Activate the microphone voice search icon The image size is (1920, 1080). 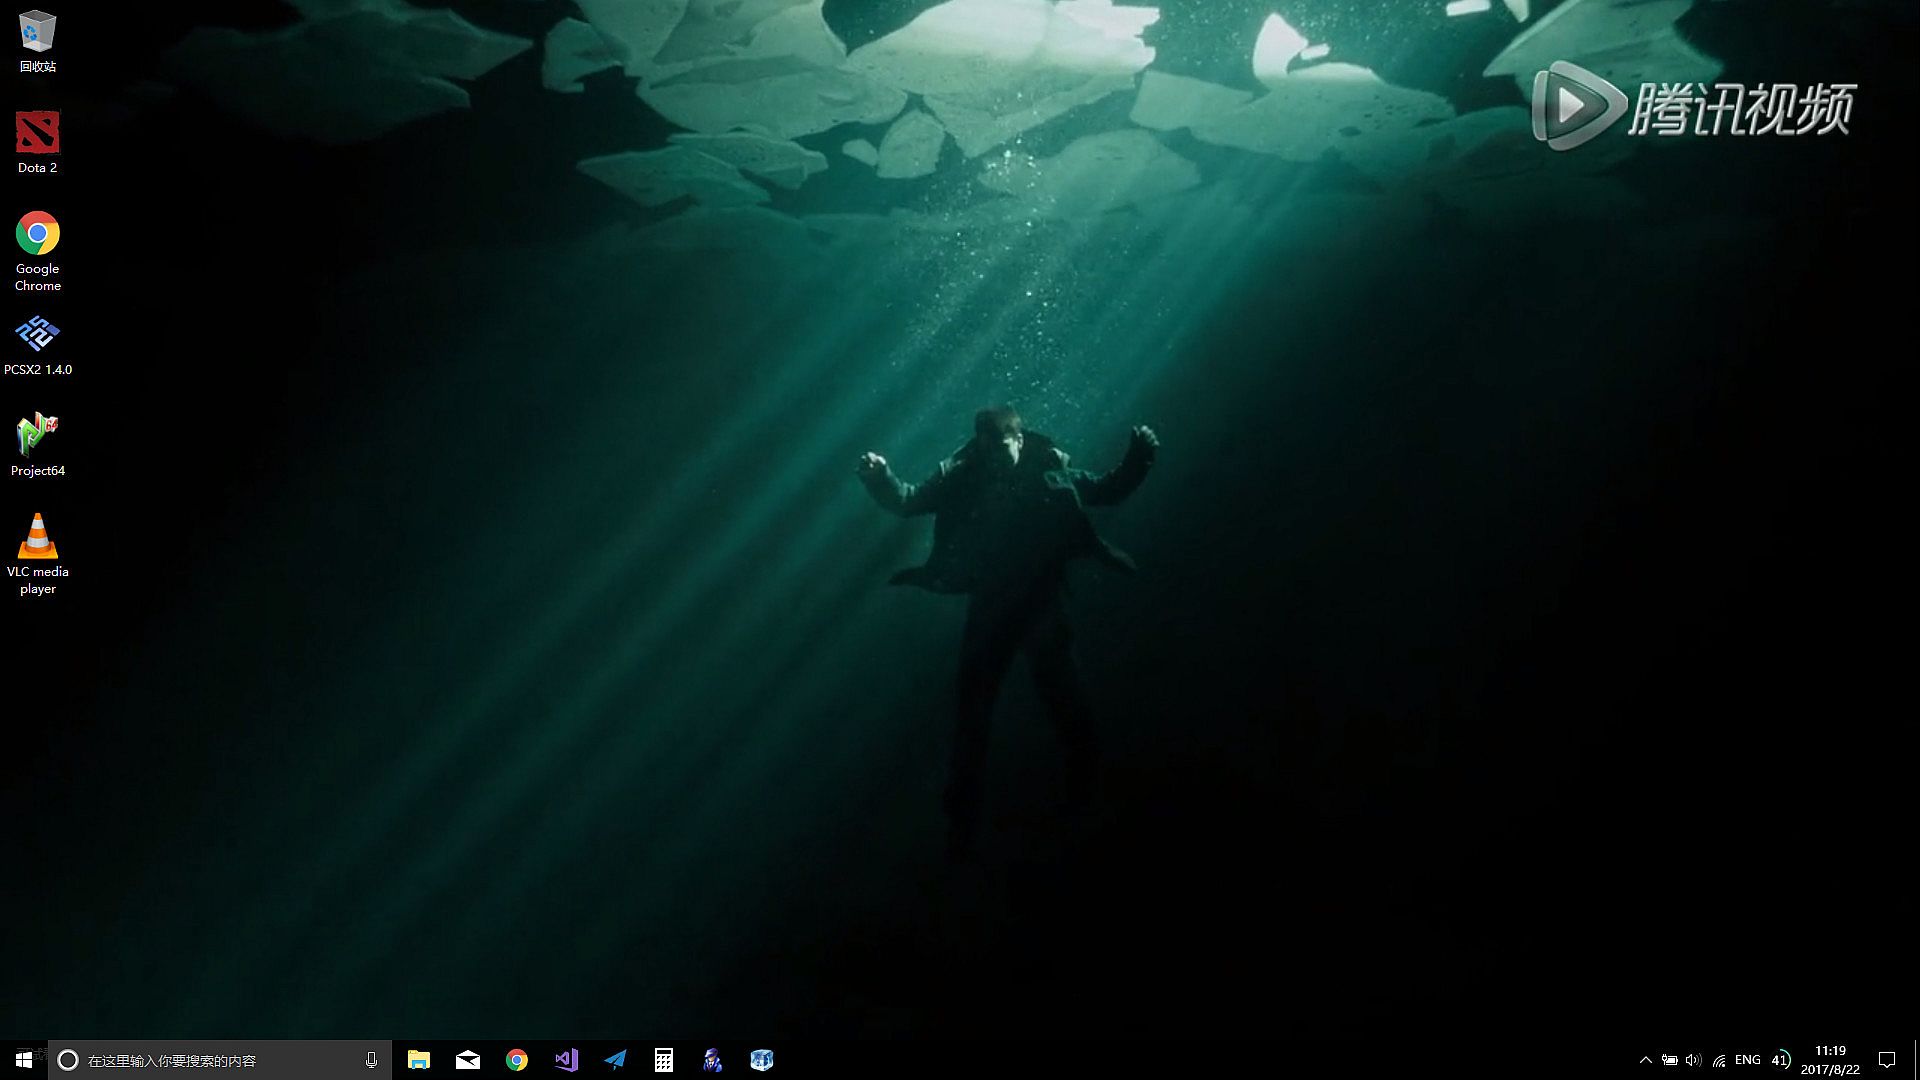pos(371,1060)
